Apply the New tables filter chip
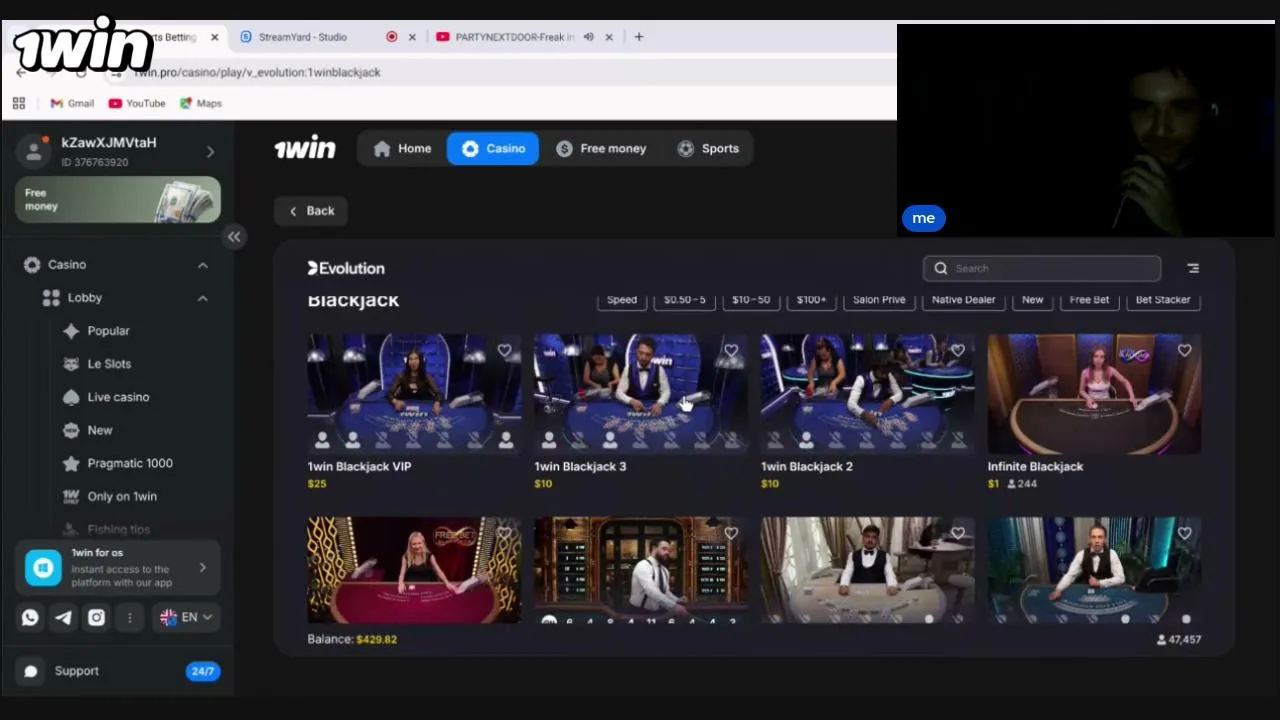 [x=1033, y=300]
